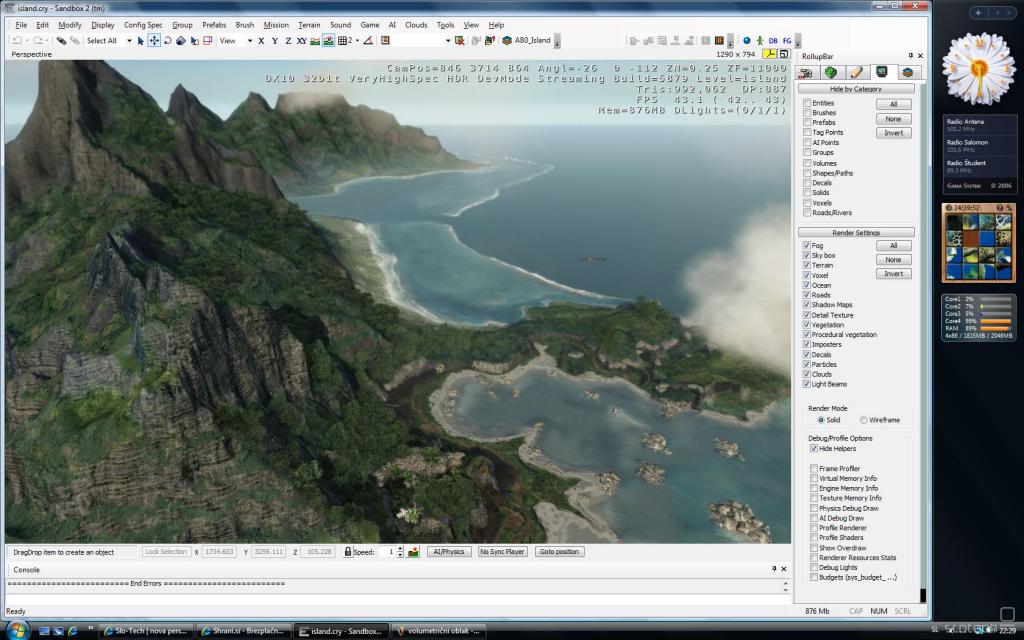
Task: Uncheck the Fog render setting
Action: point(807,246)
